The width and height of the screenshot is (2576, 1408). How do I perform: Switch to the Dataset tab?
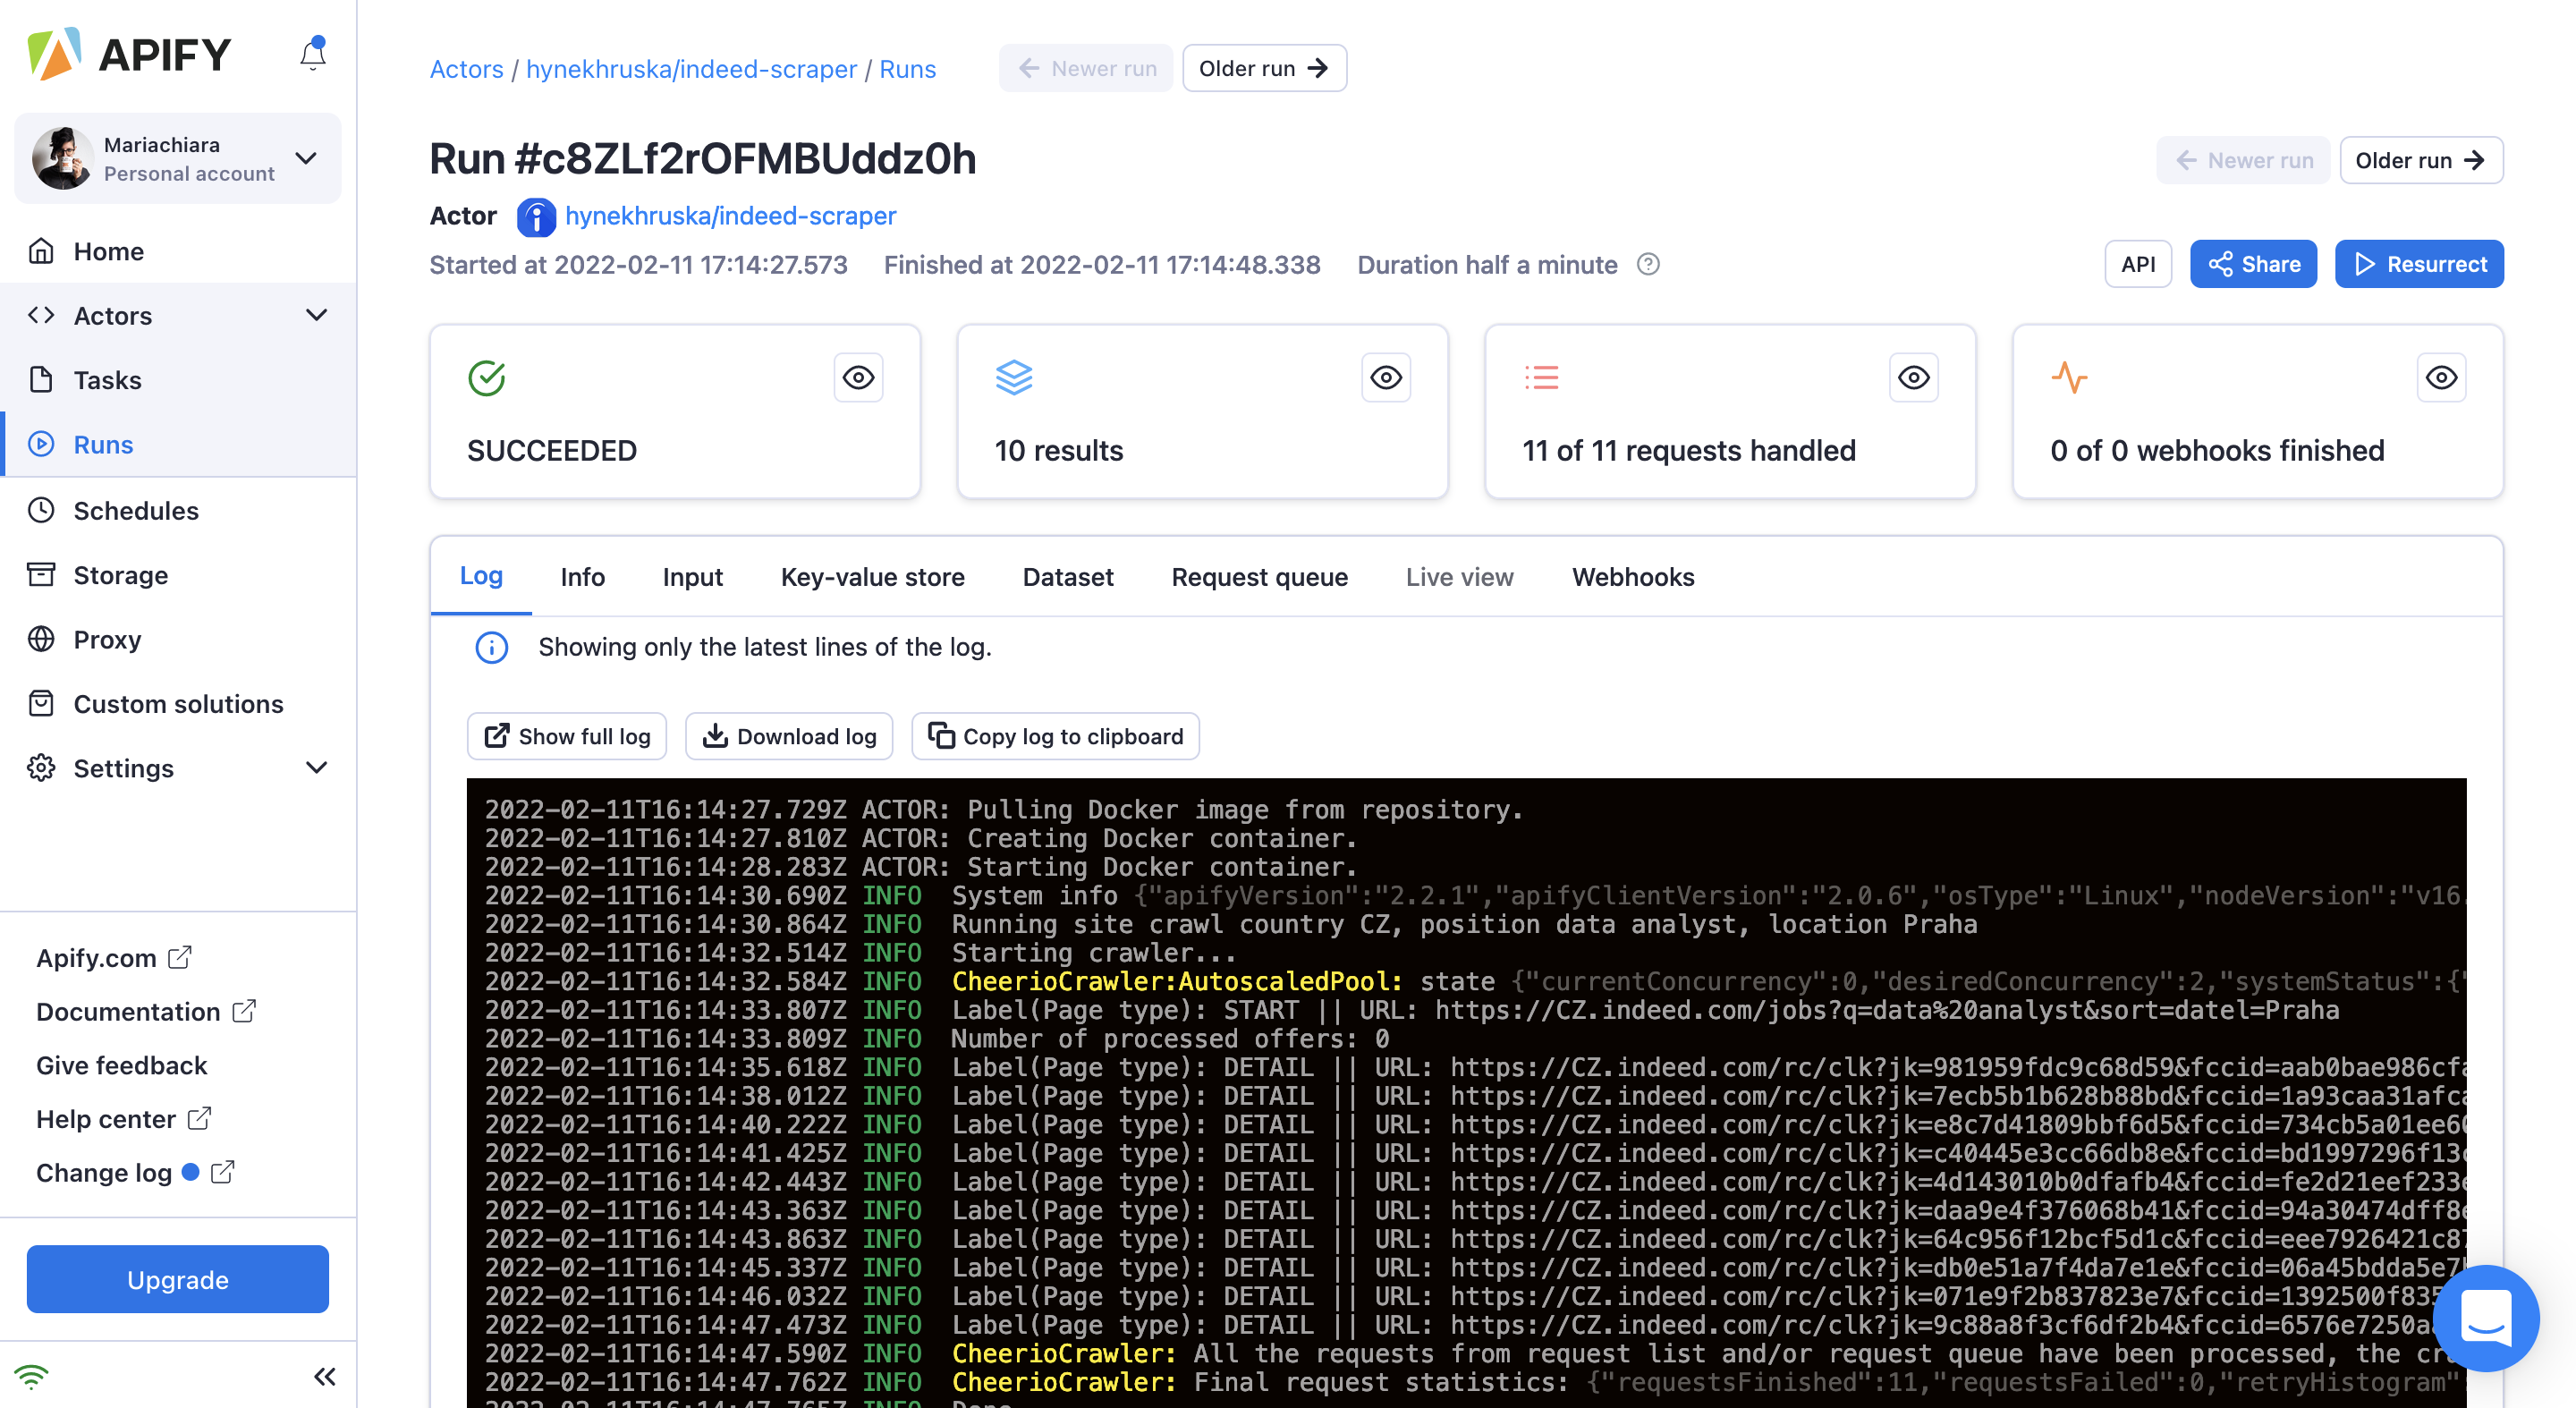(1068, 577)
